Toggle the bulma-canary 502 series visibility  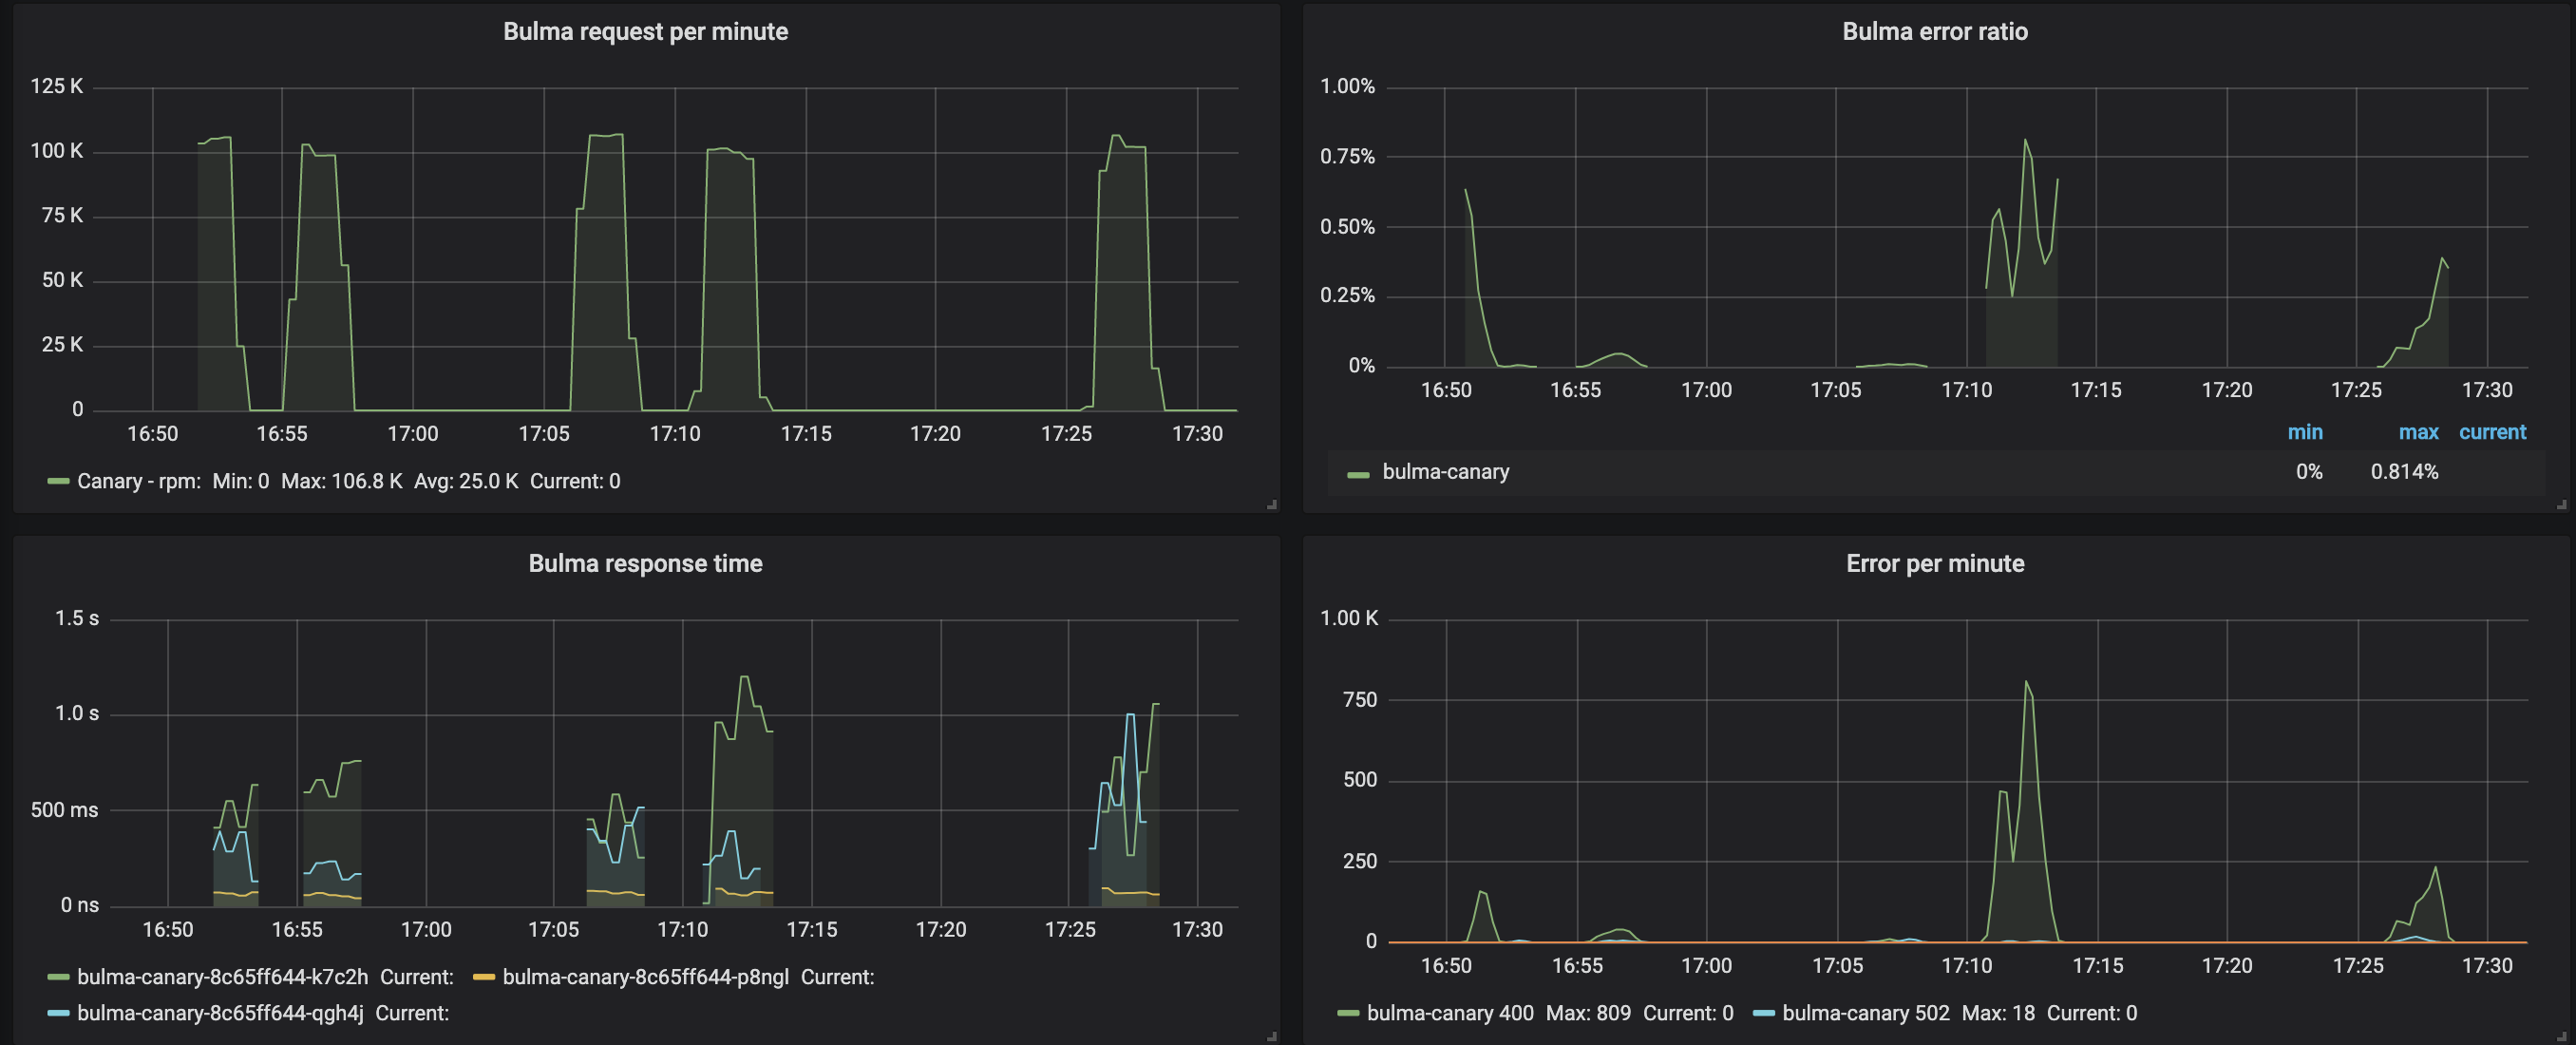[1866, 1013]
